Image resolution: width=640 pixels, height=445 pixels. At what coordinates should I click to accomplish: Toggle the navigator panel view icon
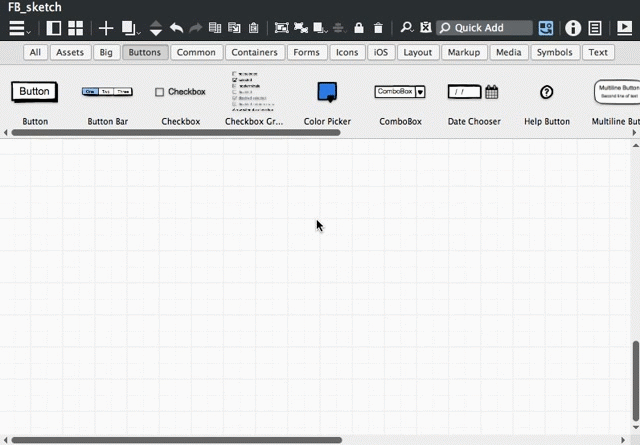[53, 28]
